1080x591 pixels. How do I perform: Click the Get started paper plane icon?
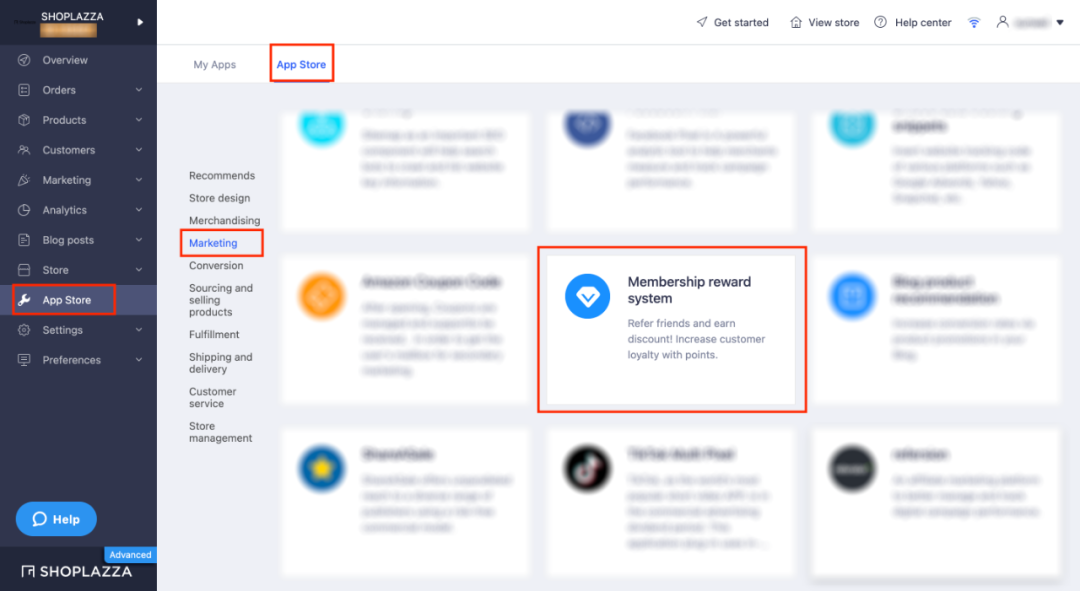[x=702, y=22]
